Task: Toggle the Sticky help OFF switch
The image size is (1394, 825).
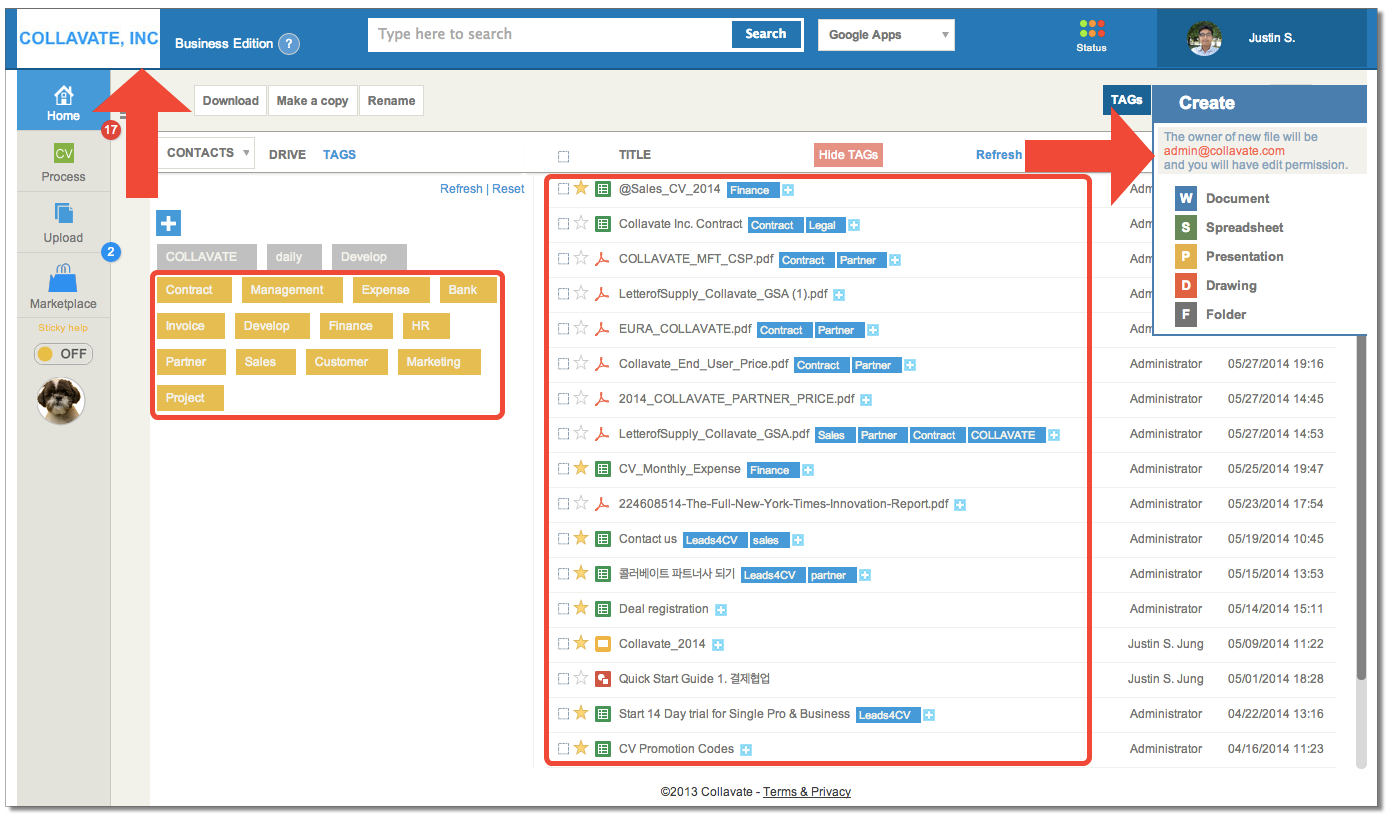Action: pos(63,354)
